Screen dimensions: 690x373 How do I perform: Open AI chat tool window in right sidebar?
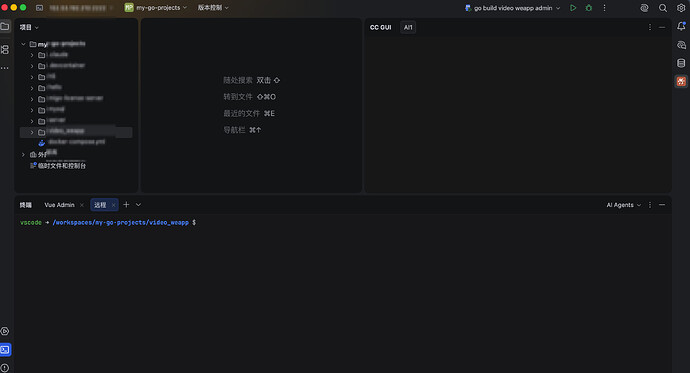(681, 45)
